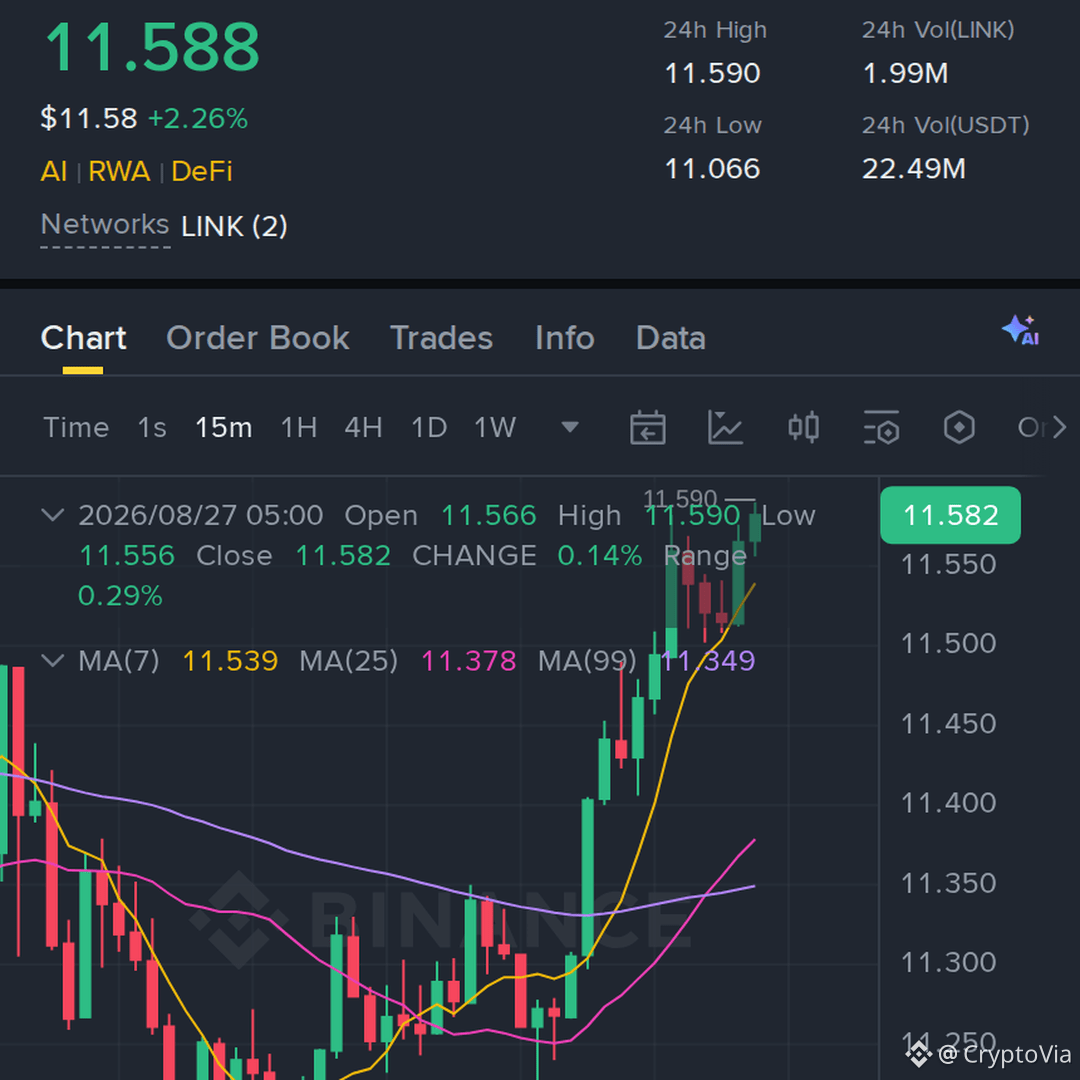Viewport: 1080px width, 1080px height.
Task: Click the 24h Low value 11.066
Action: click(x=712, y=169)
